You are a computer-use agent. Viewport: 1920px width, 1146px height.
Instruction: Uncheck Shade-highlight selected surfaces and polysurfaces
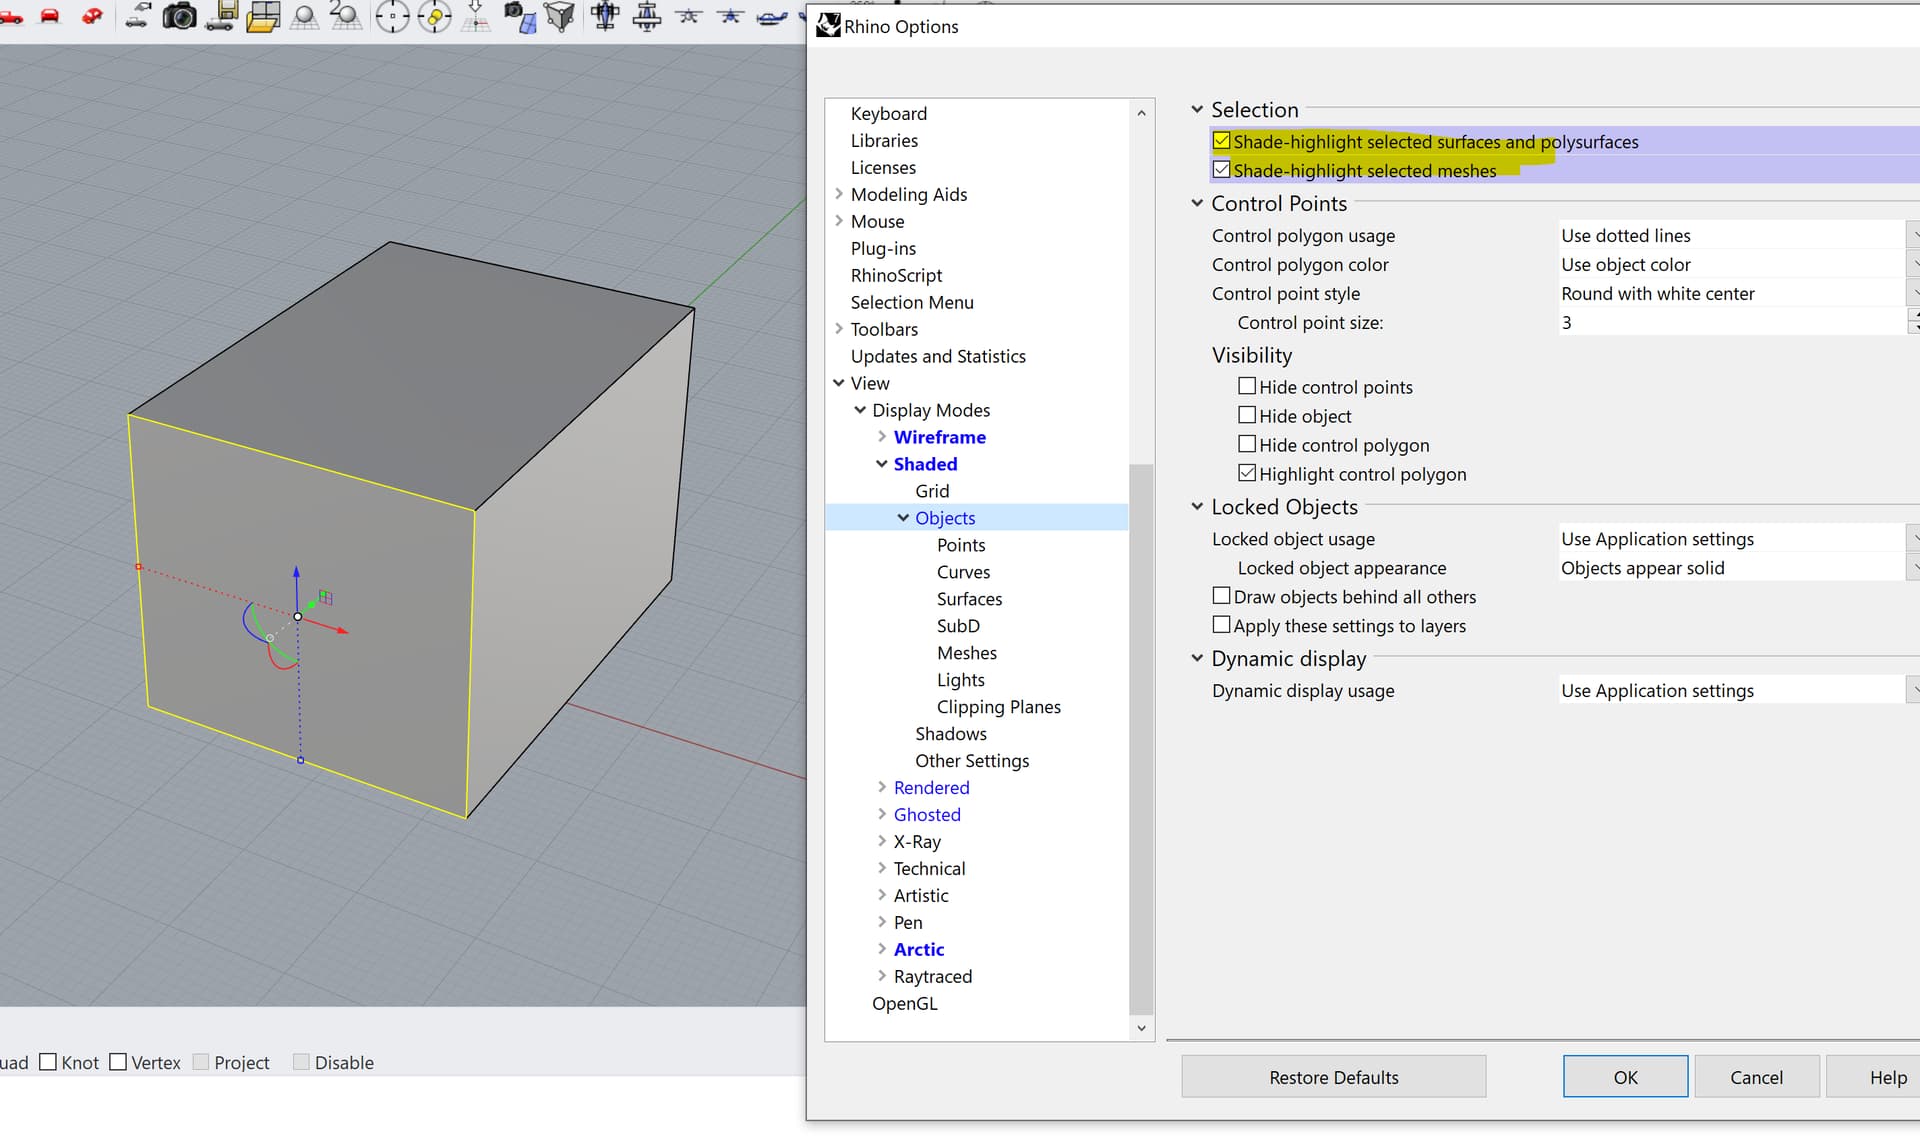point(1221,141)
